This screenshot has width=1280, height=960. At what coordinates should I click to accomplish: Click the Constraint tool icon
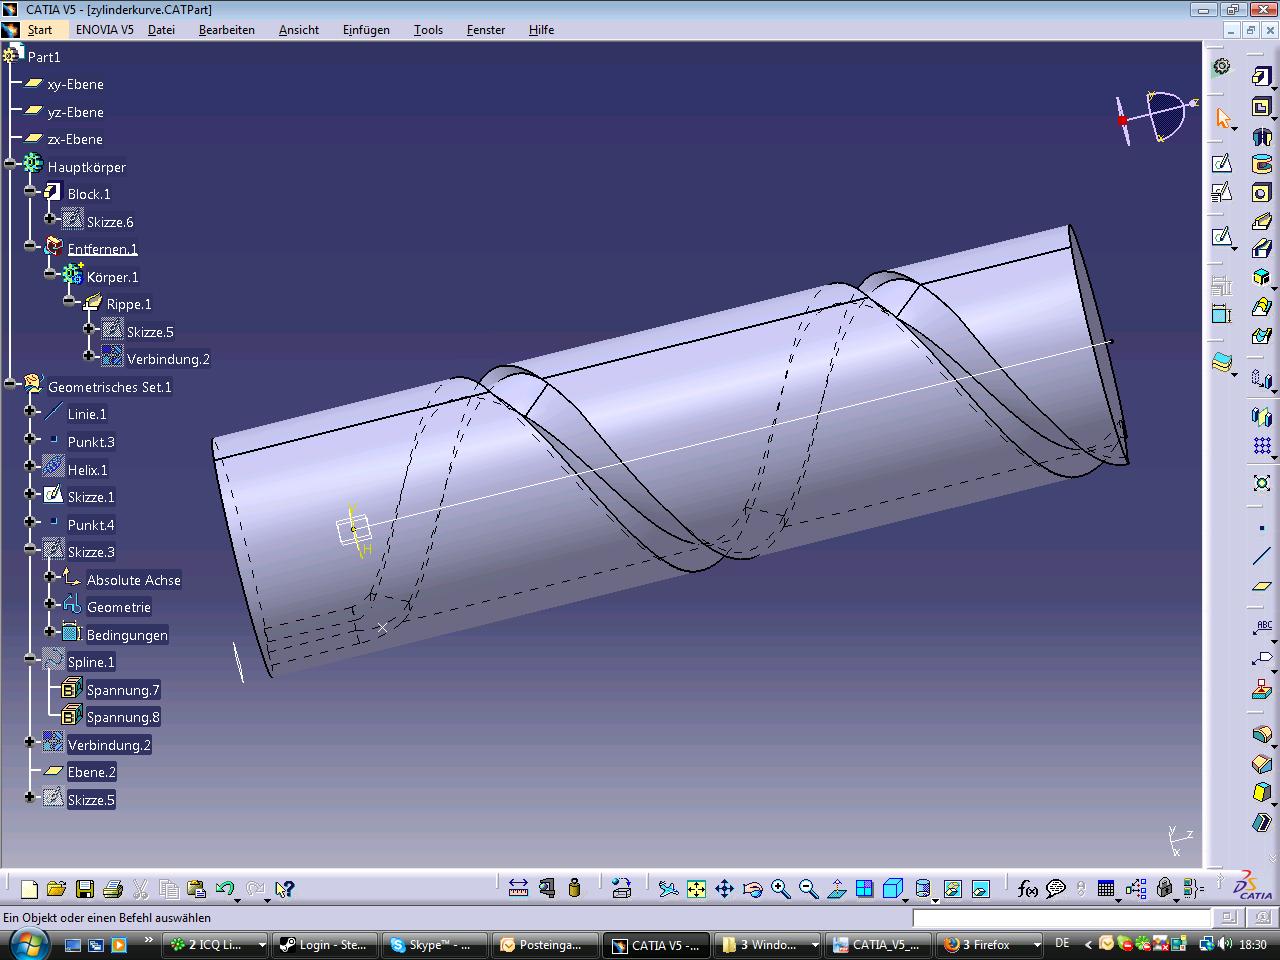pyautogui.click(x=1221, y=313)
